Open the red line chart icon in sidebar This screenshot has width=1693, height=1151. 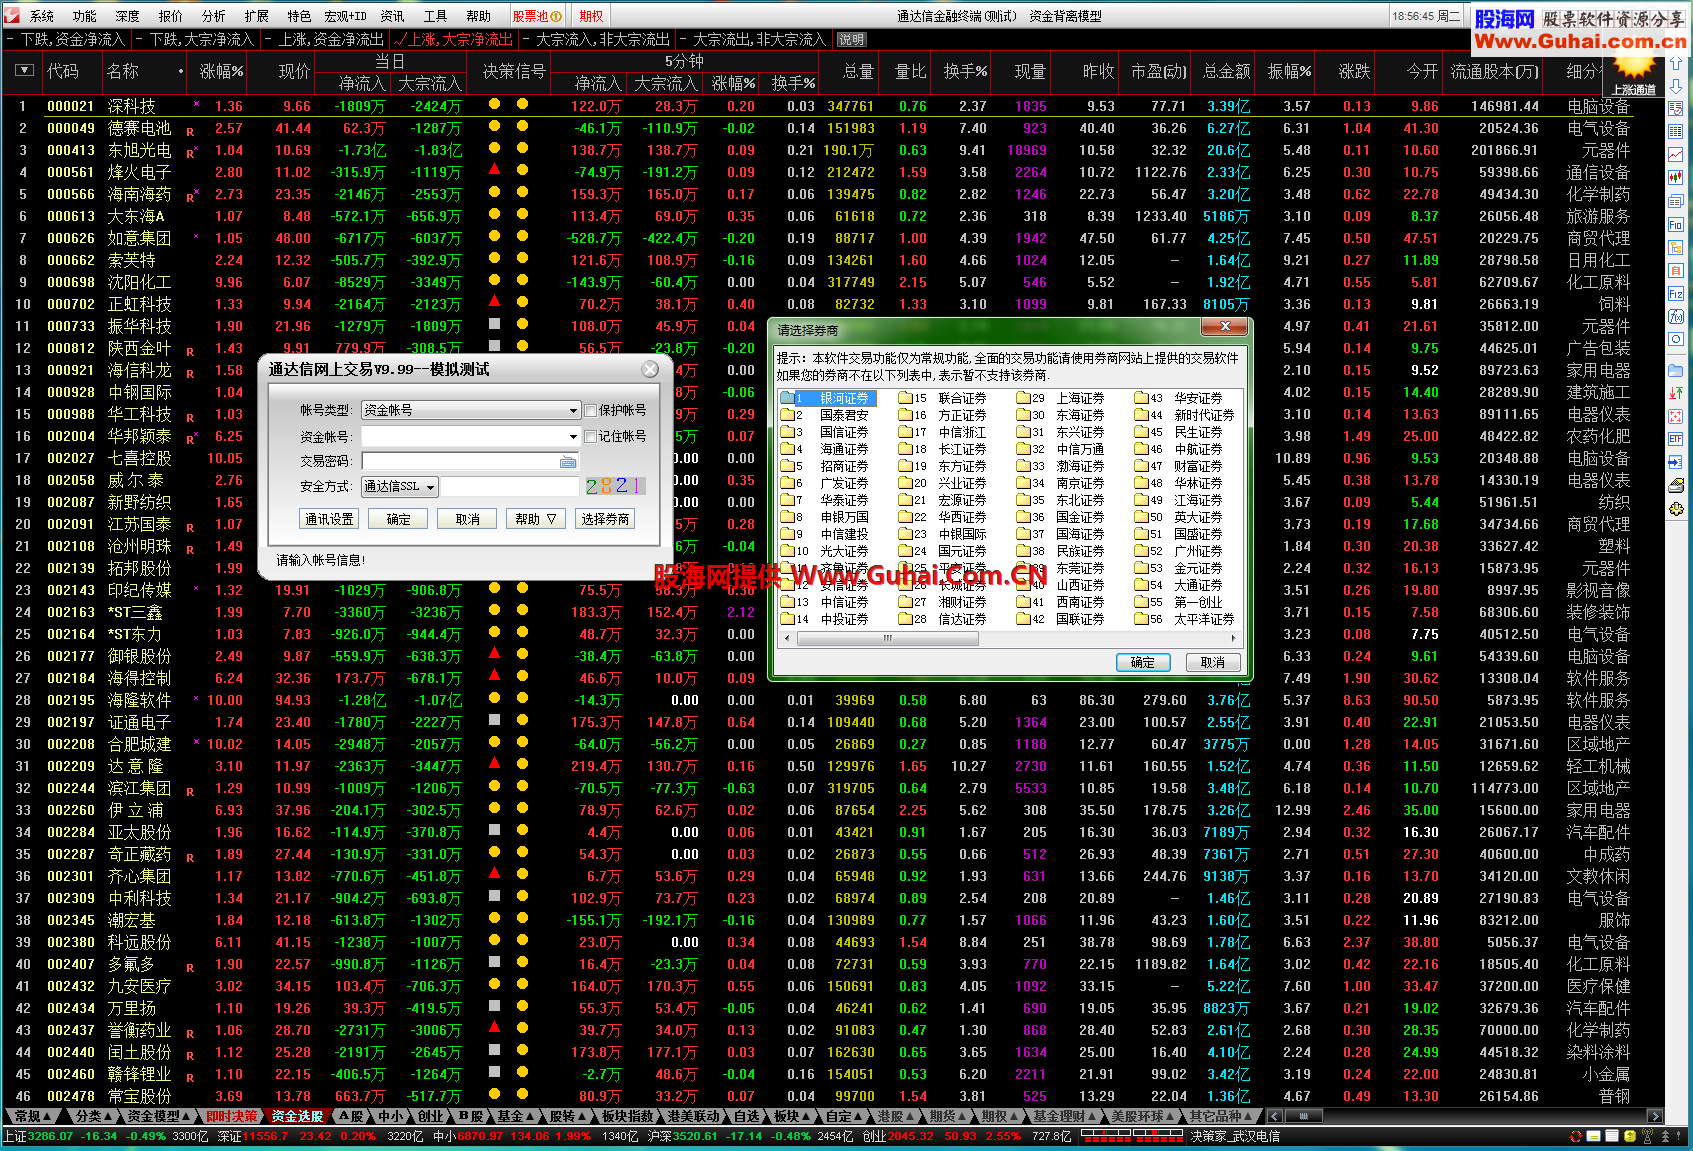[x=1676, y=155]
